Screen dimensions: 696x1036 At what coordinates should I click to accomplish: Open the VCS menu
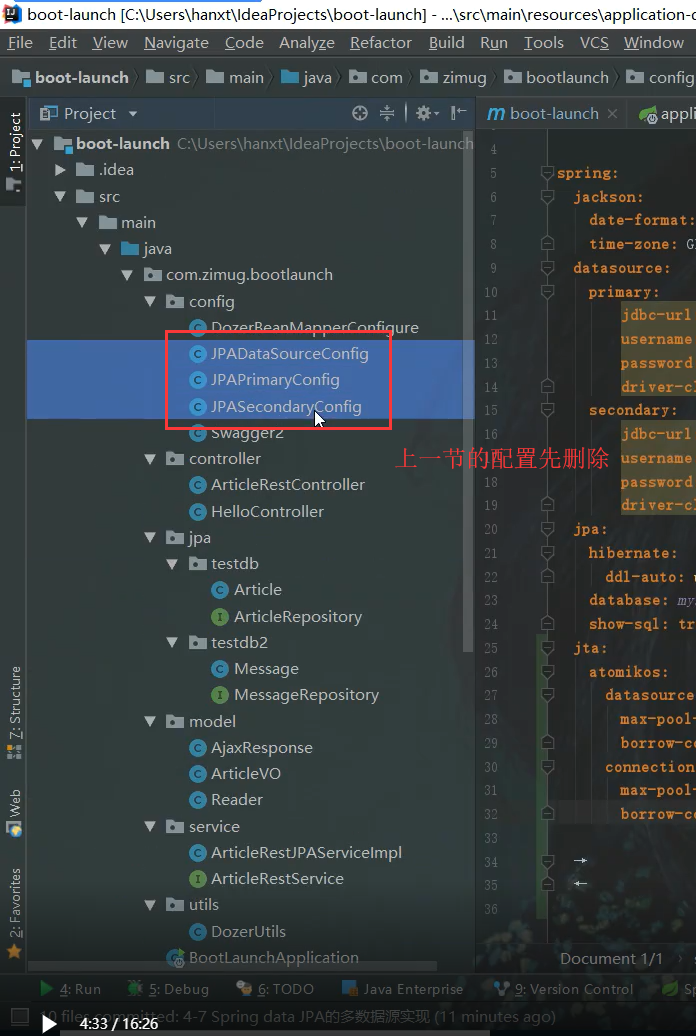coord(594,43)
